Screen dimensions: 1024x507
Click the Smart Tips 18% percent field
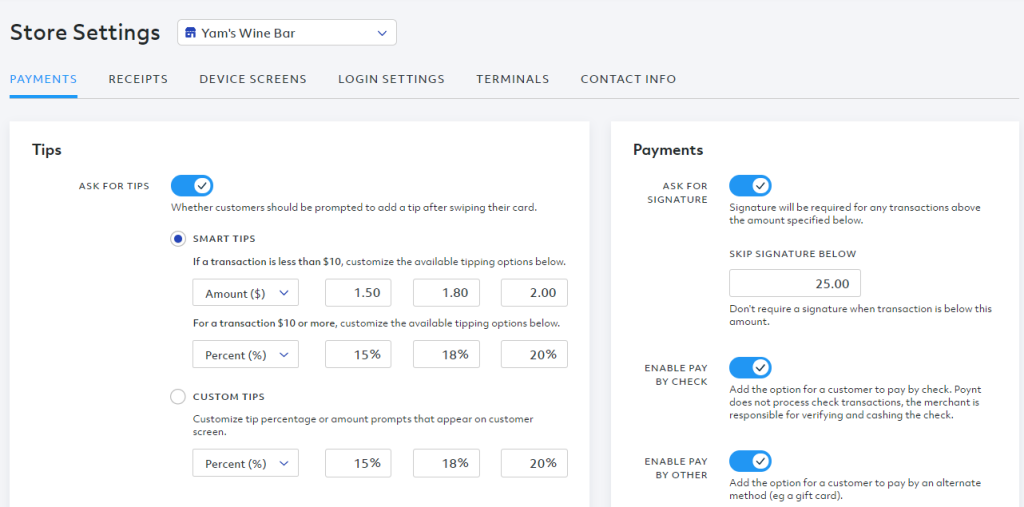tap(446, 354)
